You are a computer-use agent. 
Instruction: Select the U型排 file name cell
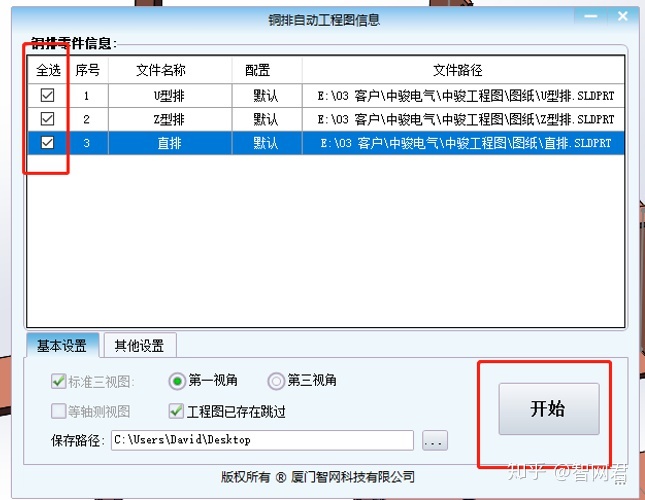(x=170, y=96)
